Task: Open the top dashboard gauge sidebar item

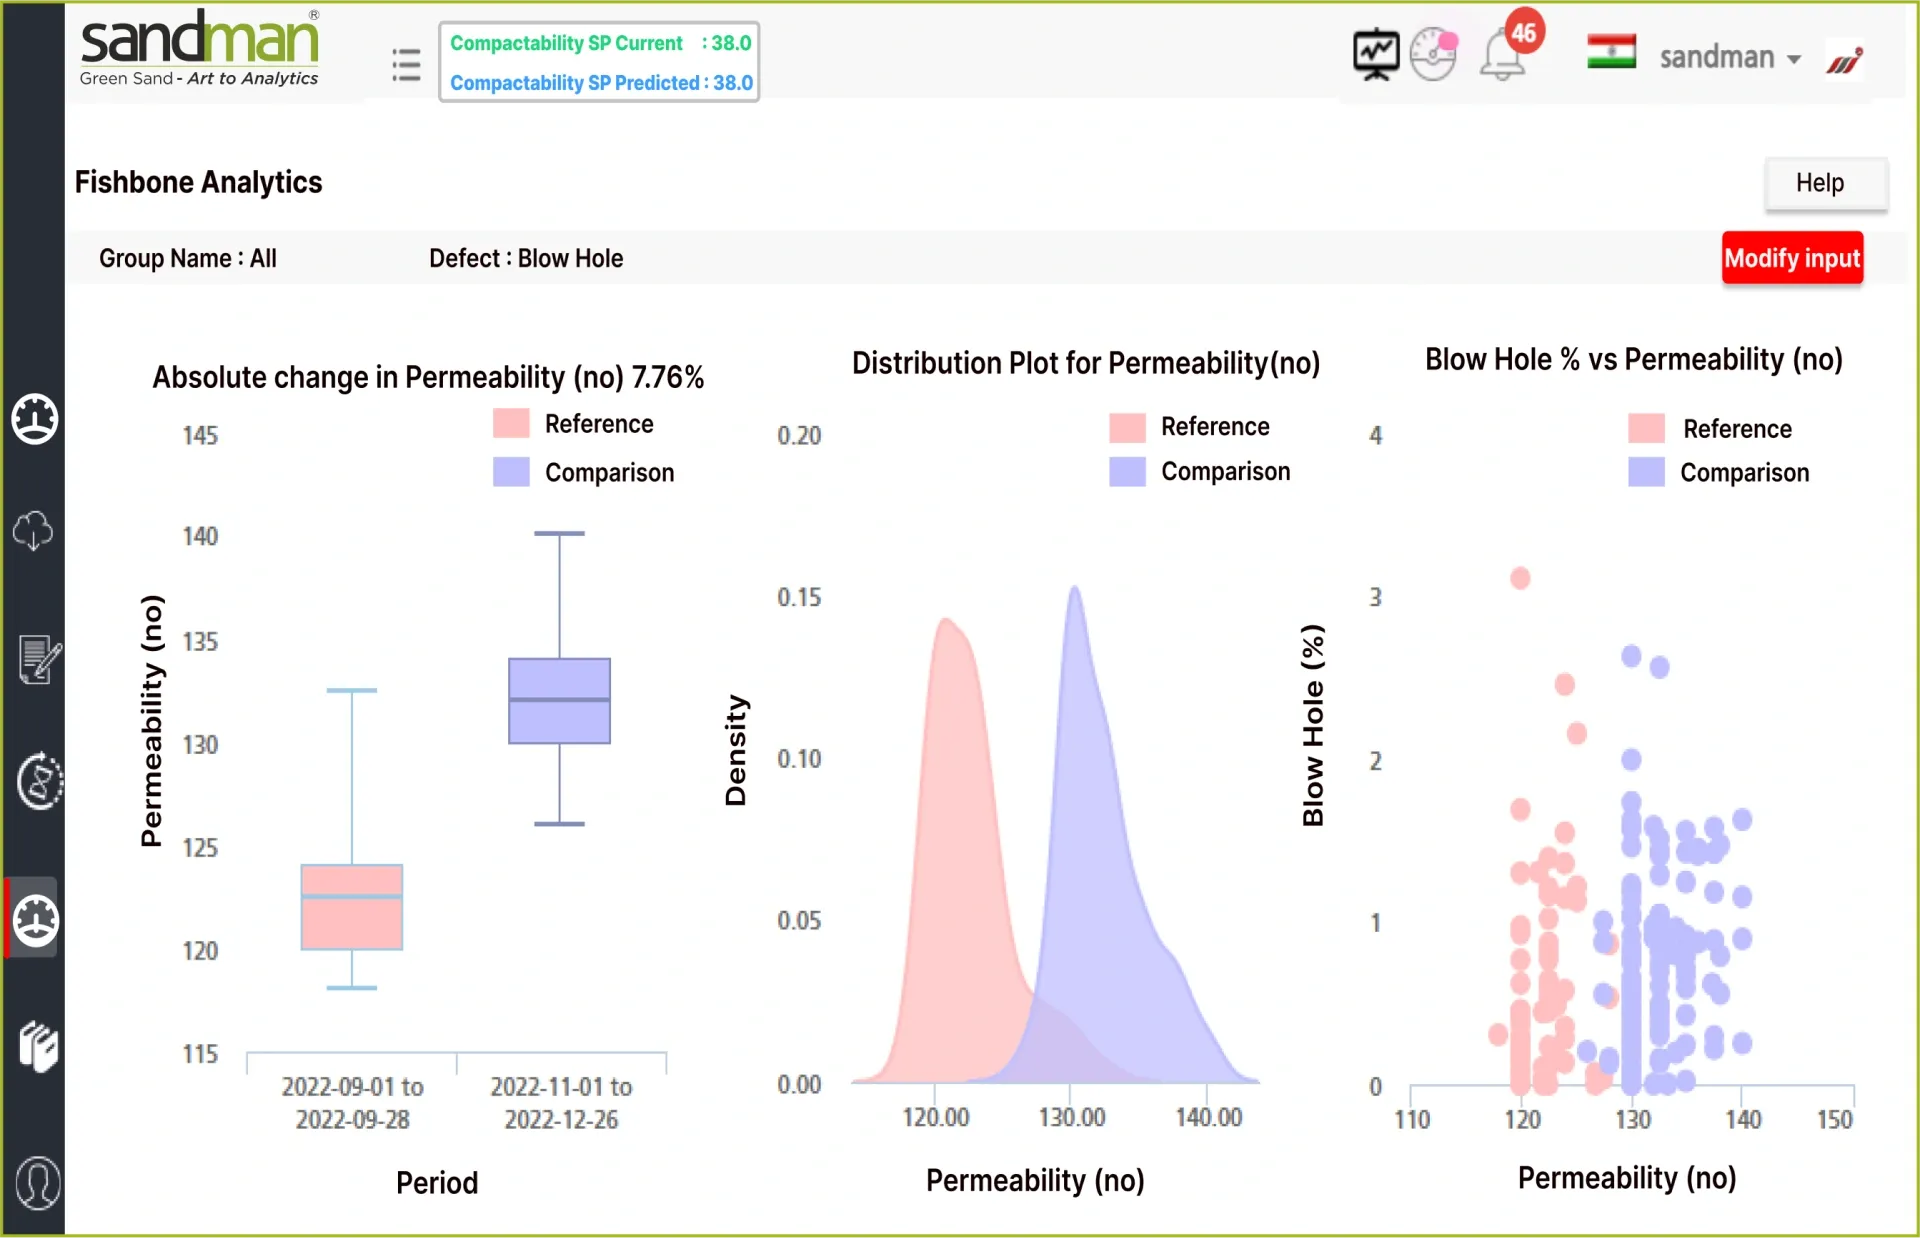Action: tap(35, 418)
